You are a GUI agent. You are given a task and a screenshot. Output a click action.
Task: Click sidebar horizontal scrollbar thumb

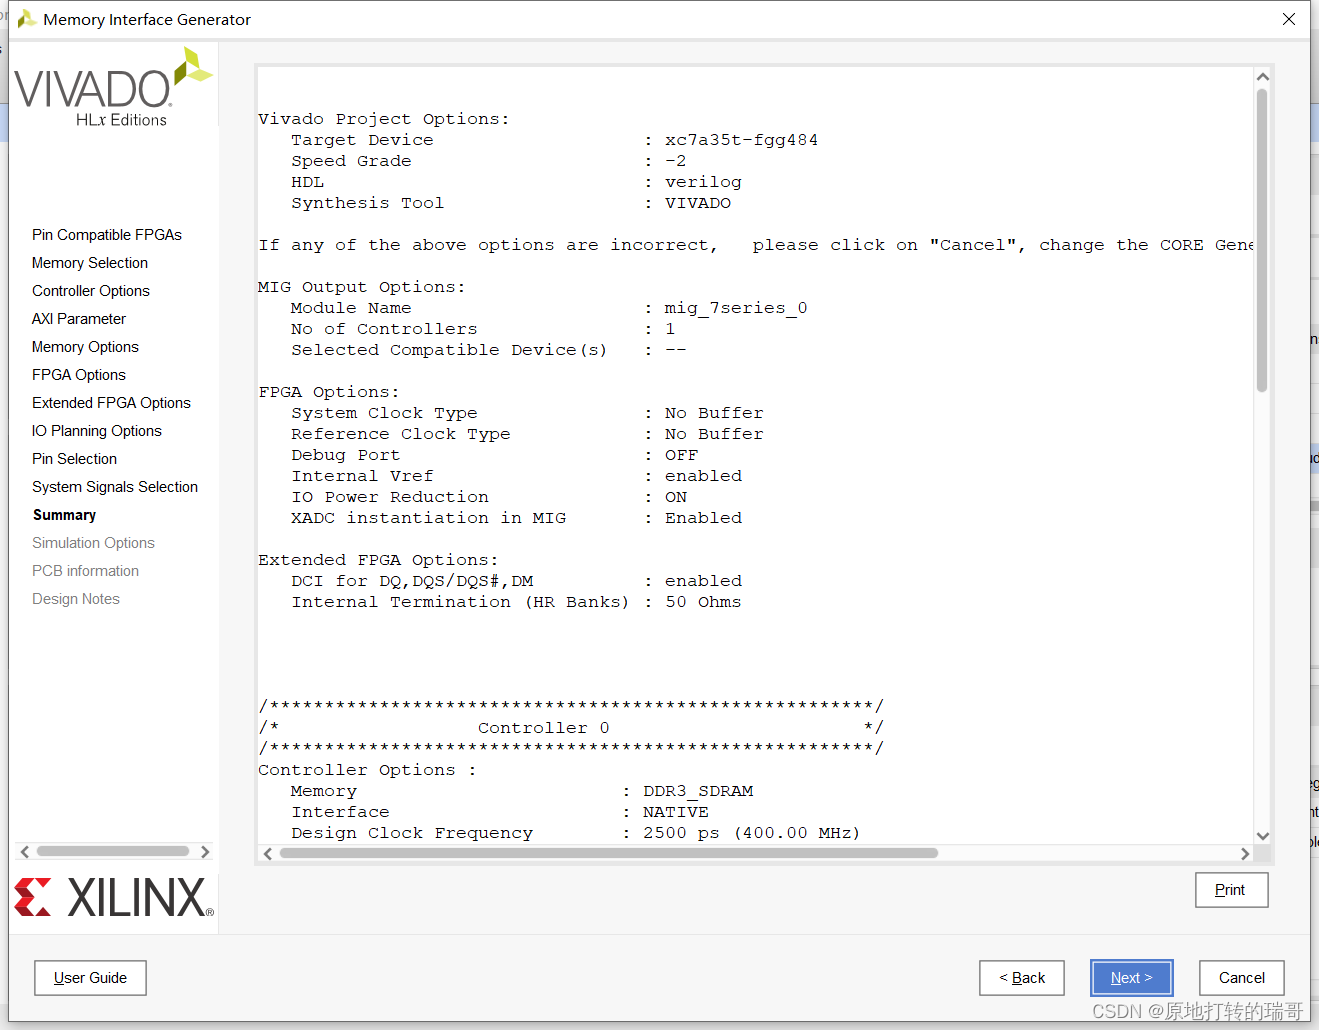point(113,852)
